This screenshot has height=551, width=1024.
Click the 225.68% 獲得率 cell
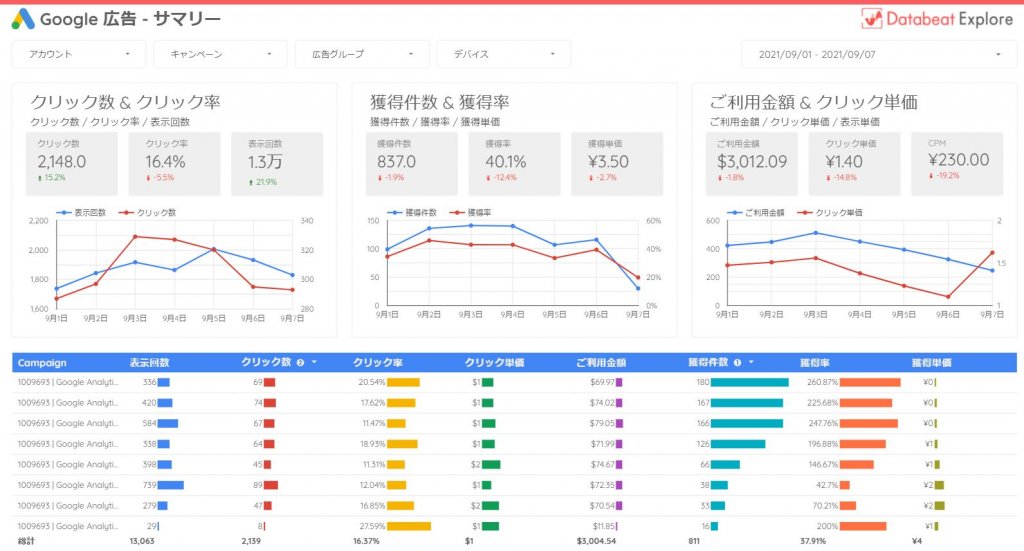coord(822,403)
